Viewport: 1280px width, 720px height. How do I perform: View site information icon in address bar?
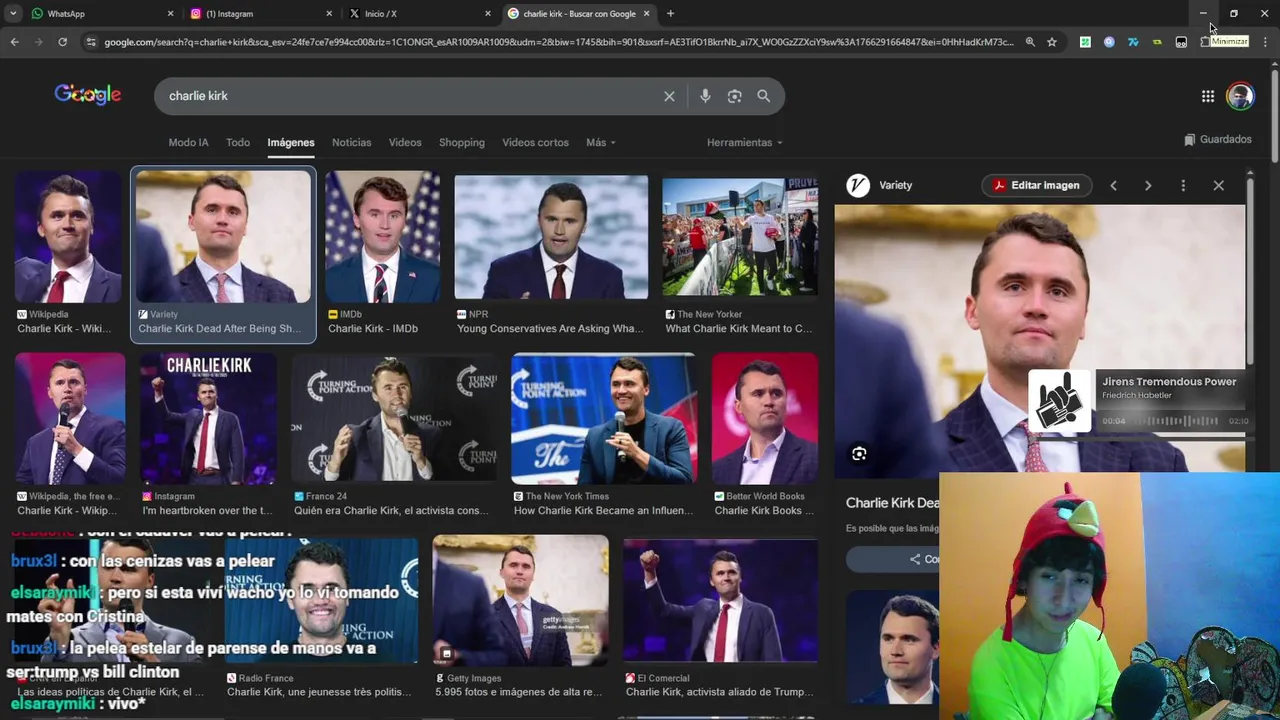click(91, 42)
